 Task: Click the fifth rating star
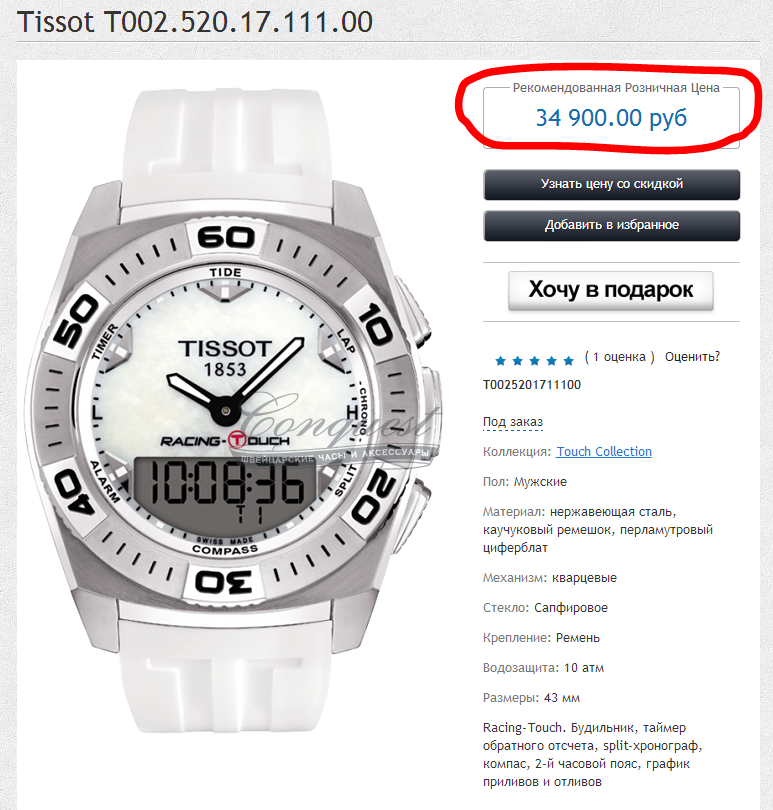pos(568,361)
